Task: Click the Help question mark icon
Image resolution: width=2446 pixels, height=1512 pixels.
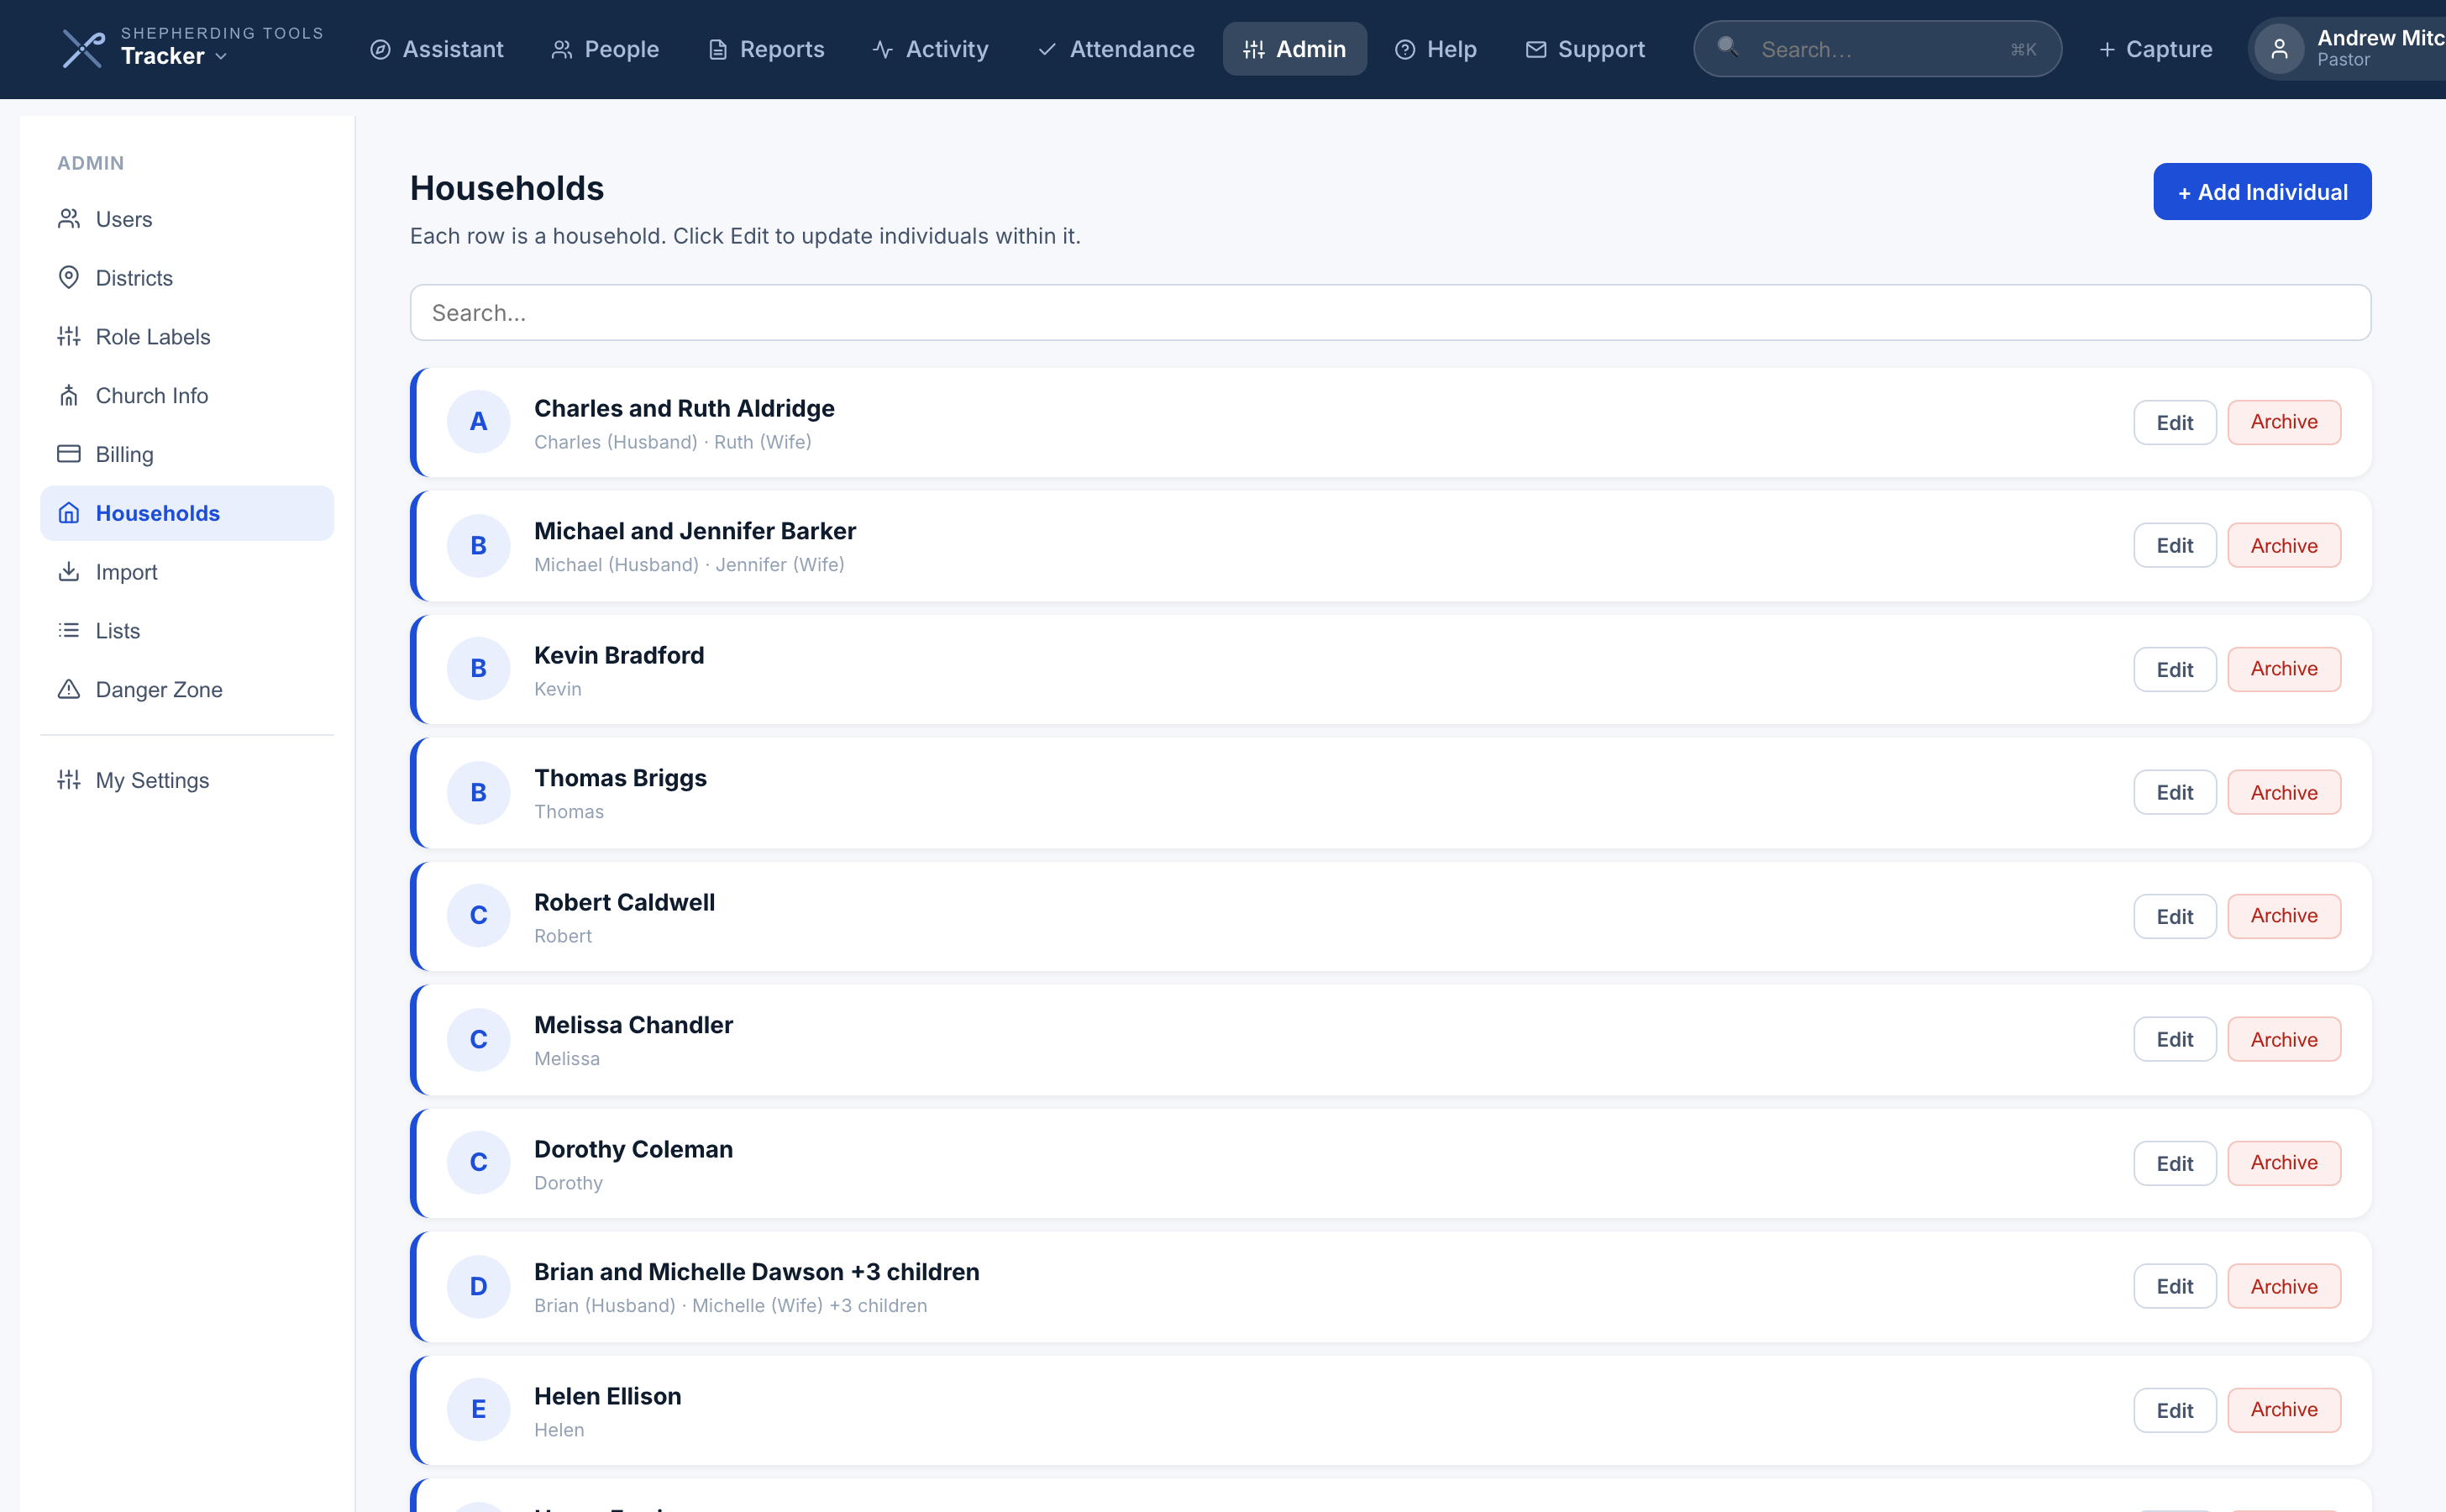Action: coord(1405,49)
